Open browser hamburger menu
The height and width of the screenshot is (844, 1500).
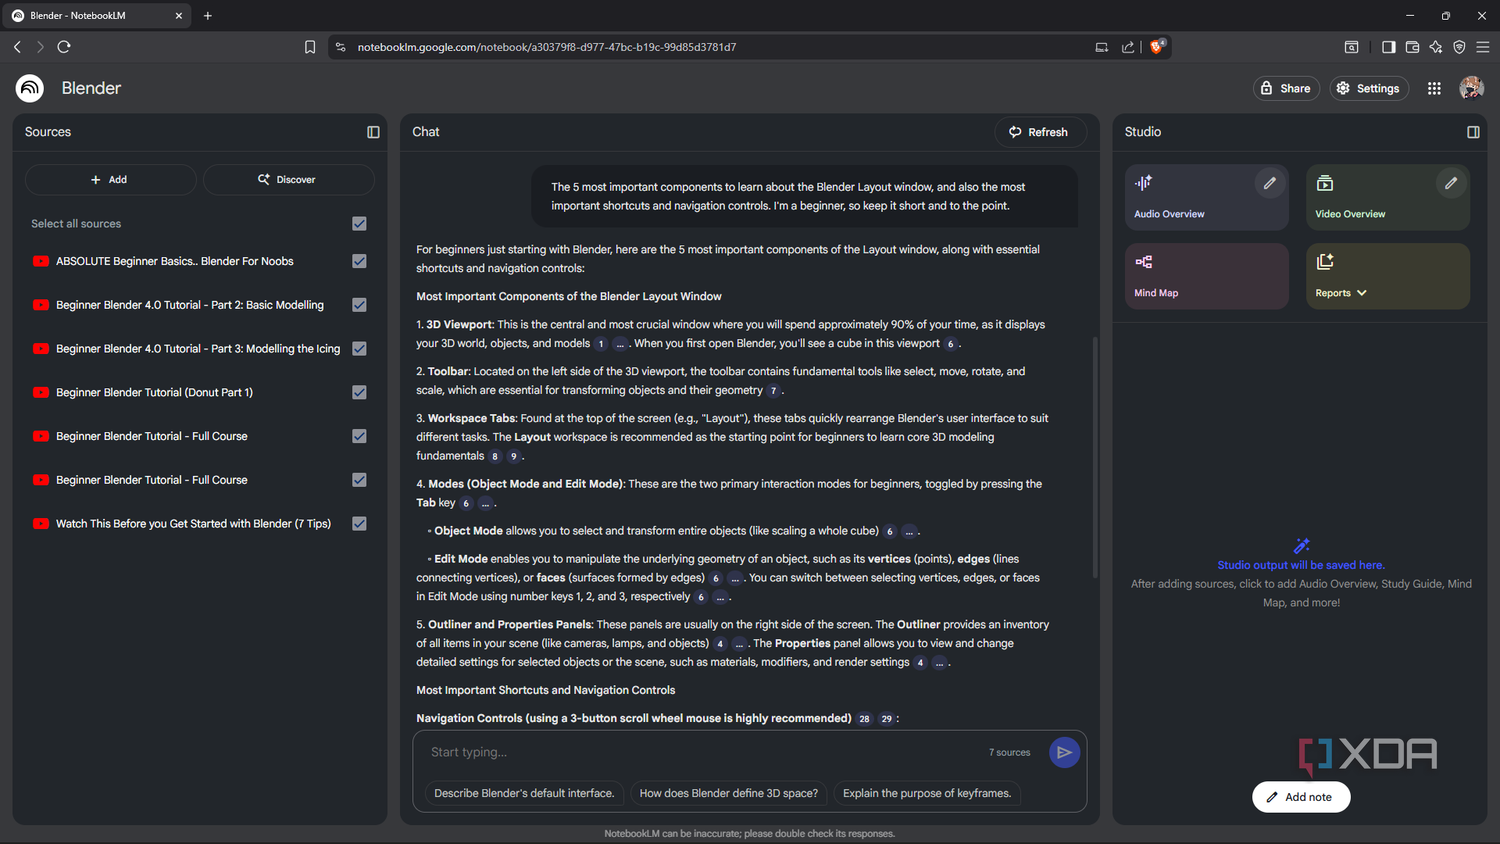coord(1483,47)
